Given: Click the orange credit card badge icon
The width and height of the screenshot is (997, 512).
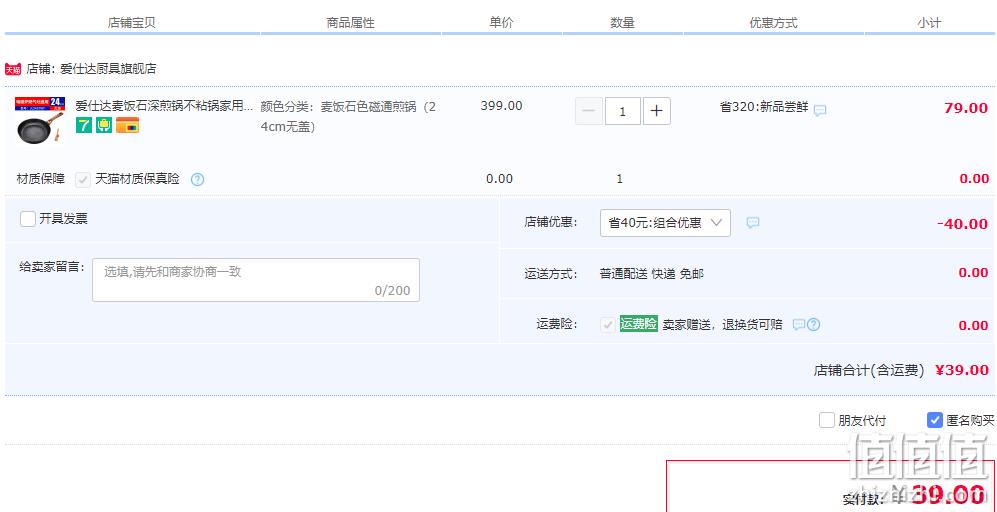Looking at the screenshot, I should (x=127, y=125).
